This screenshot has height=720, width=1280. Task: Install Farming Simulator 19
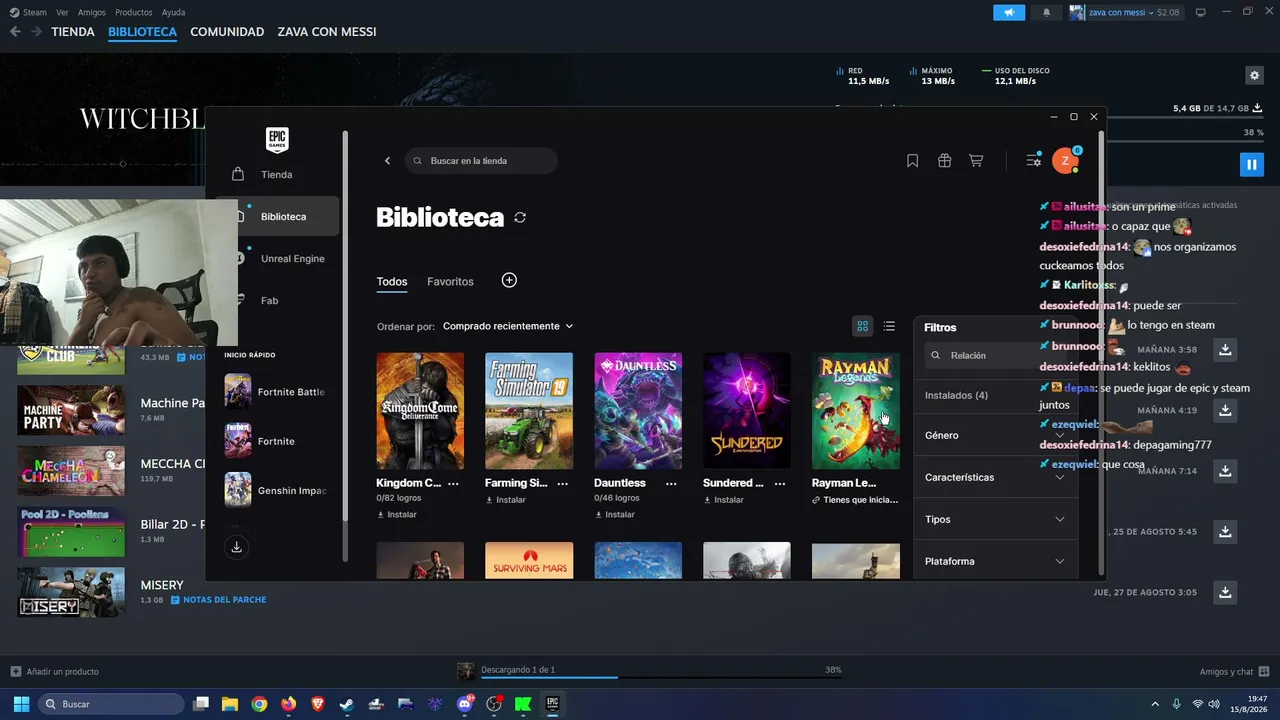(x=506, y=500)
